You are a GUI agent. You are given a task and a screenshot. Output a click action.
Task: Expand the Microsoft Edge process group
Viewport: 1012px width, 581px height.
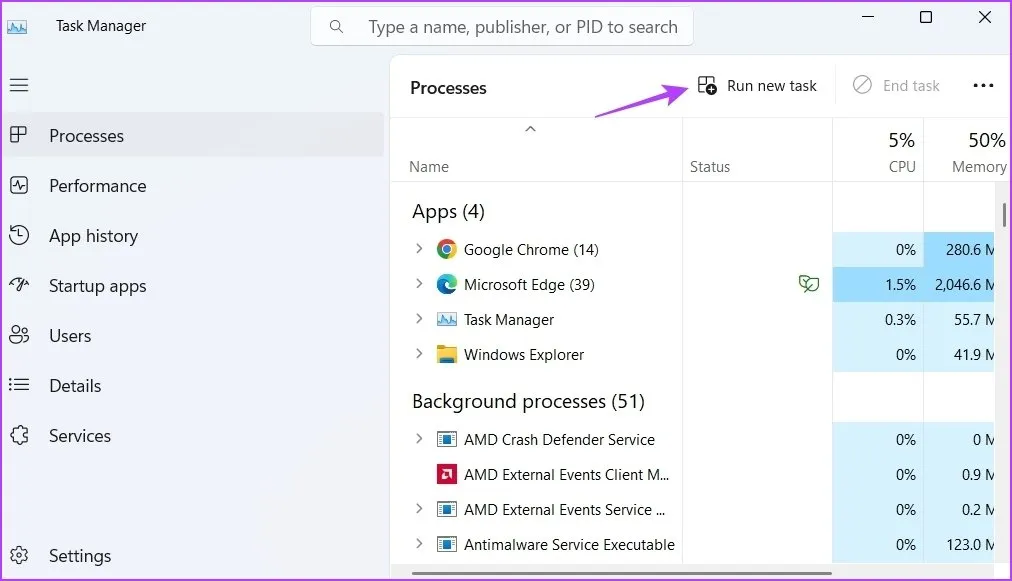click(419, 285)
